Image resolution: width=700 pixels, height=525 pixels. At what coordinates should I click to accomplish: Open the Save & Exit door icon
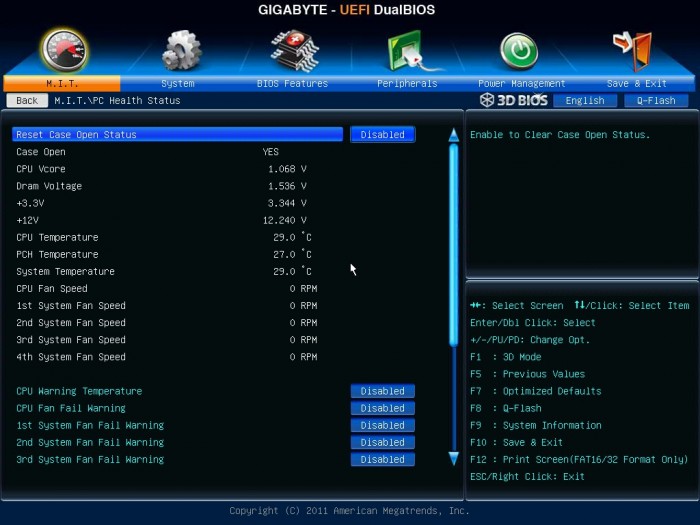pos(633,51)
